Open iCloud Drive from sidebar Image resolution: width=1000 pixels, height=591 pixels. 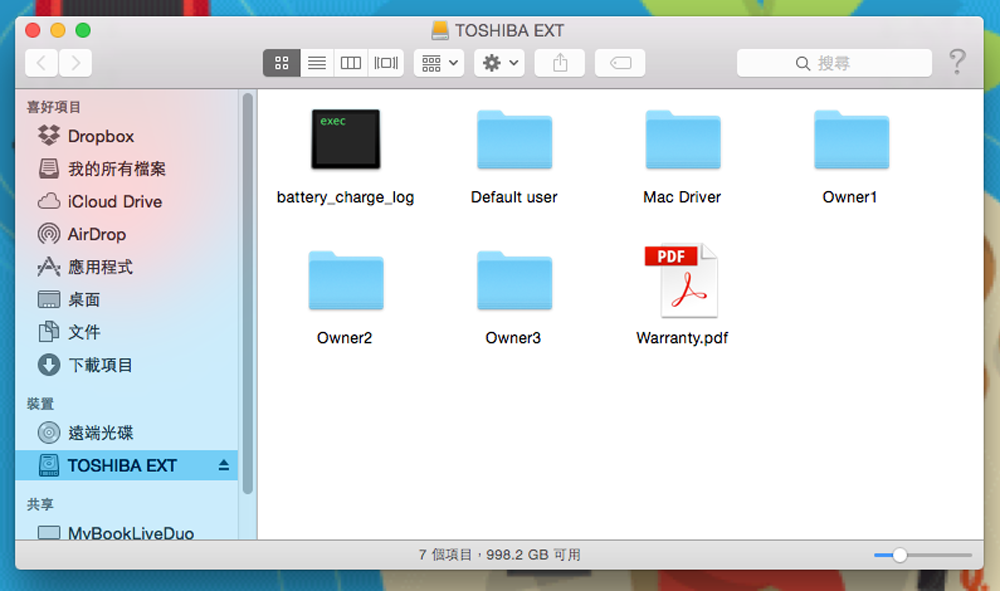114,201
